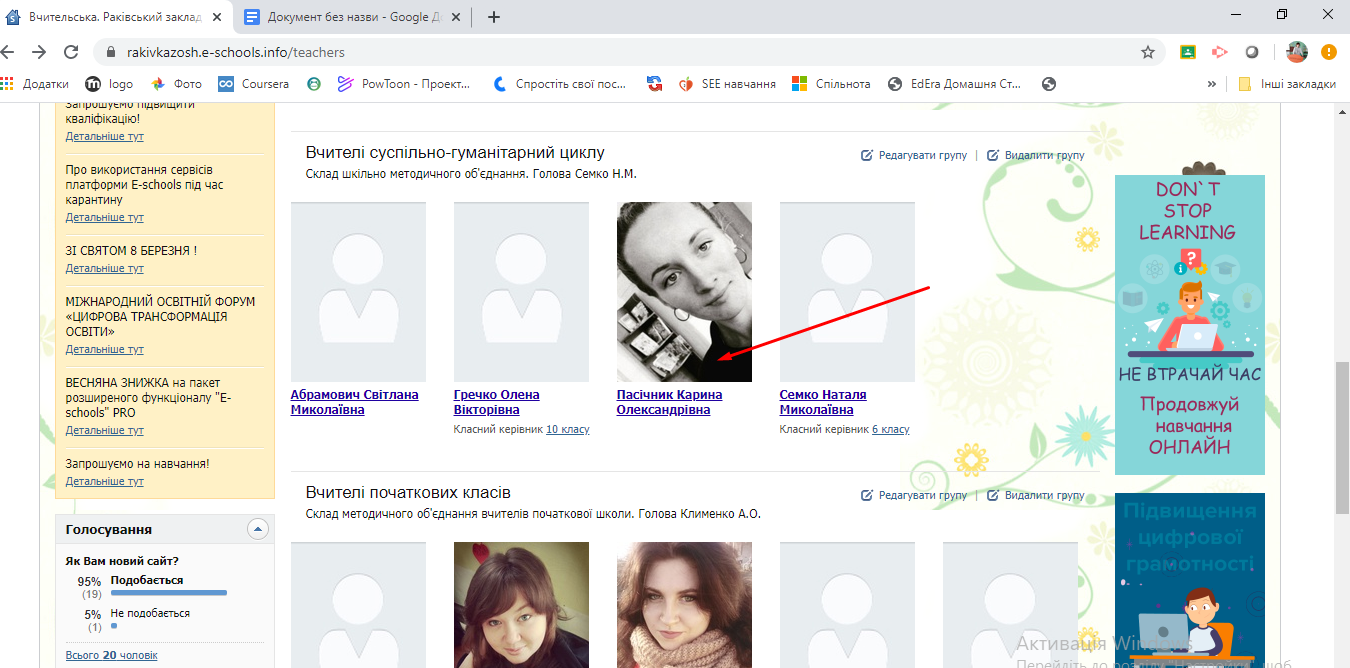Image resolution: width=1350 pixels, height=668 pixels.
Task: Open Chrome update alert menu icon
Action: coord(1328,52)
